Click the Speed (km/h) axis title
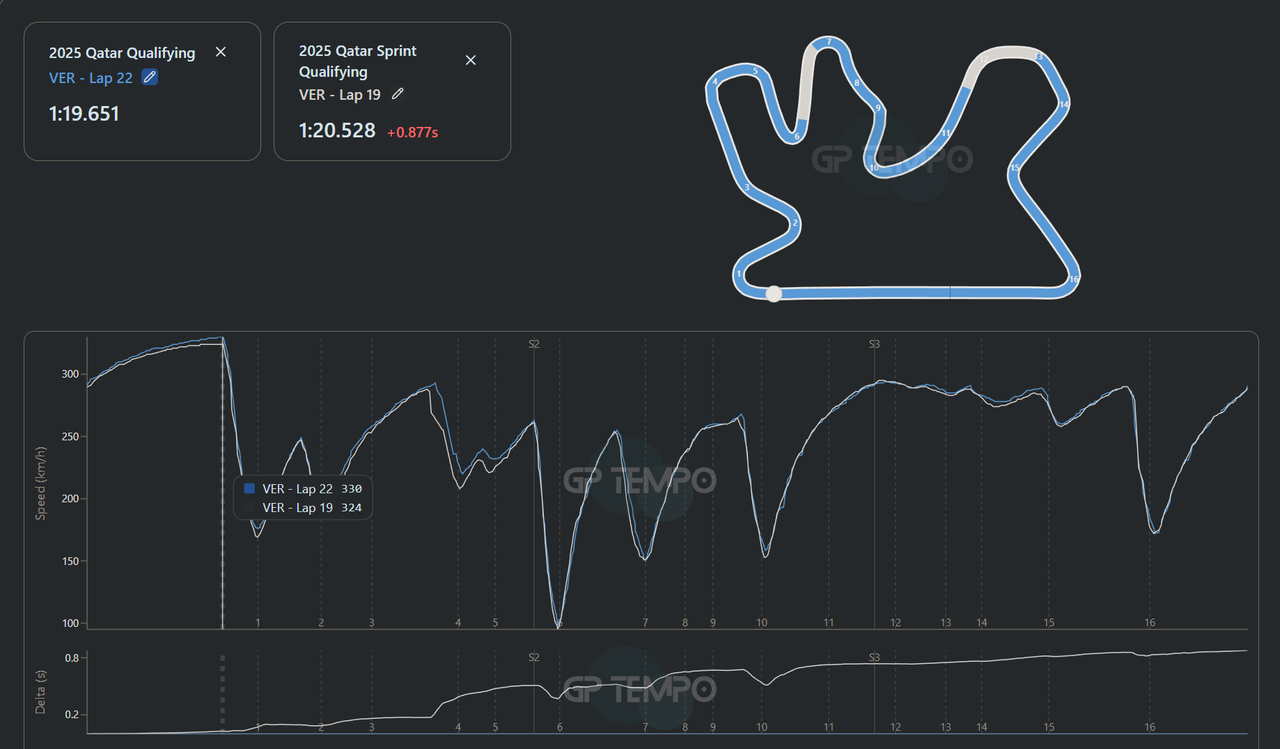Image resolution: width=1280 pixels, height=749 pixels. click(x=41, y=483)
